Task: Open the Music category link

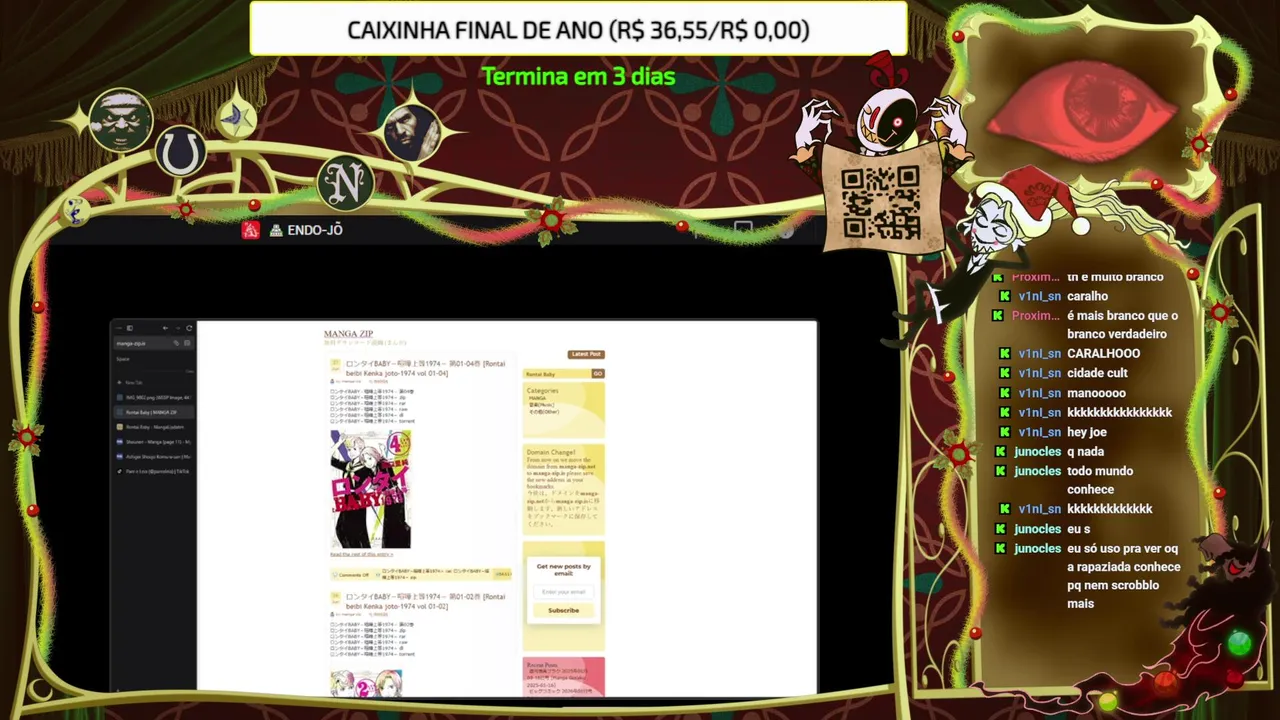Action: point(542,405)
